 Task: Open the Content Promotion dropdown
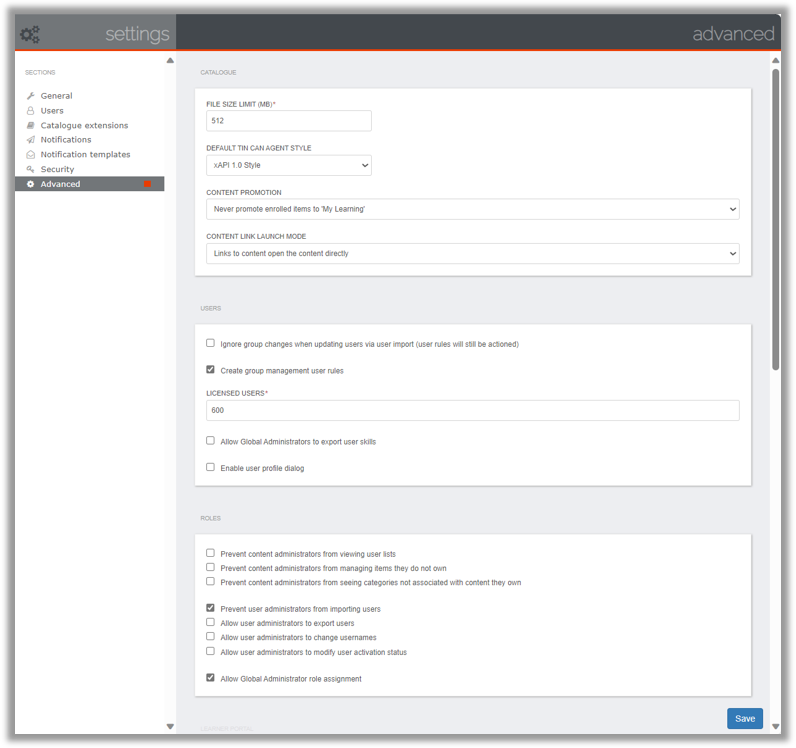point(473,209)
